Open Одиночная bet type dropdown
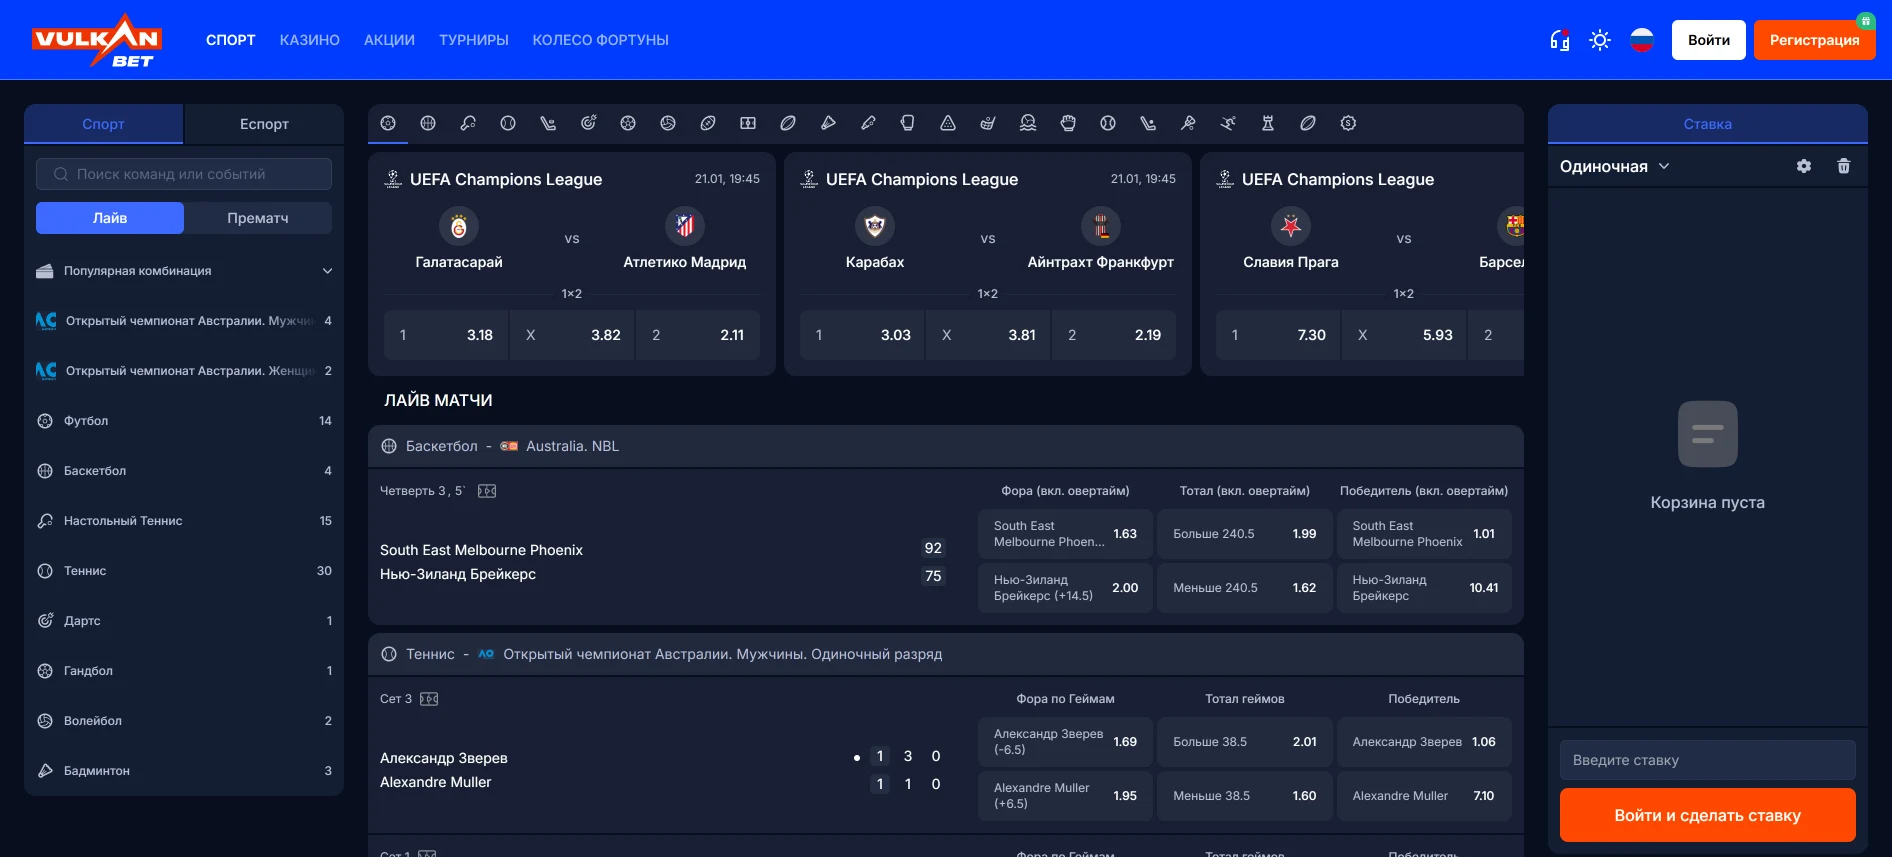The width and height of the screenshot is (1892, 857). point(1614,166)
